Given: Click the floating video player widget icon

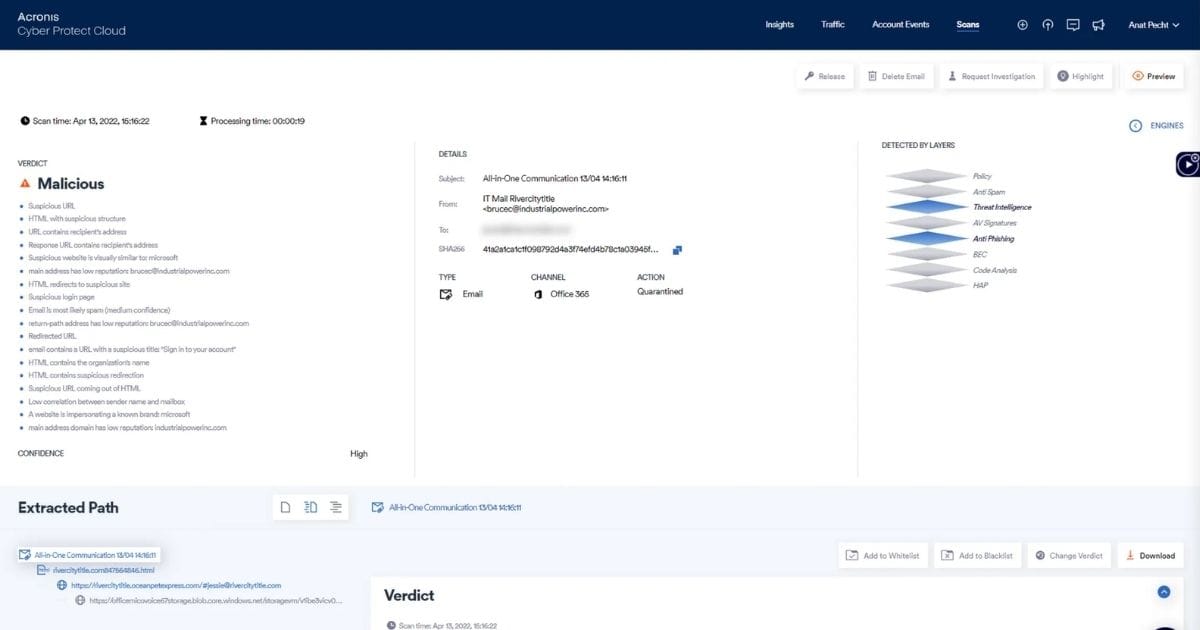Looking at the screenshot, I should (x=1187, y=164).
